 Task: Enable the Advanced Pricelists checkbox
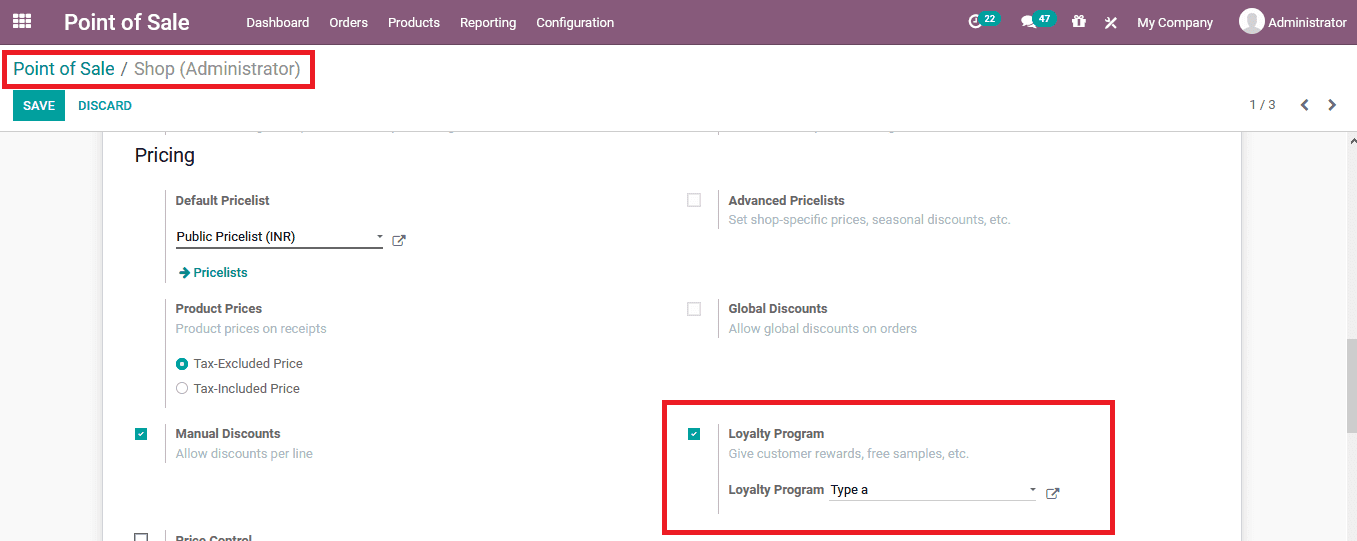(x=694, y=200)
